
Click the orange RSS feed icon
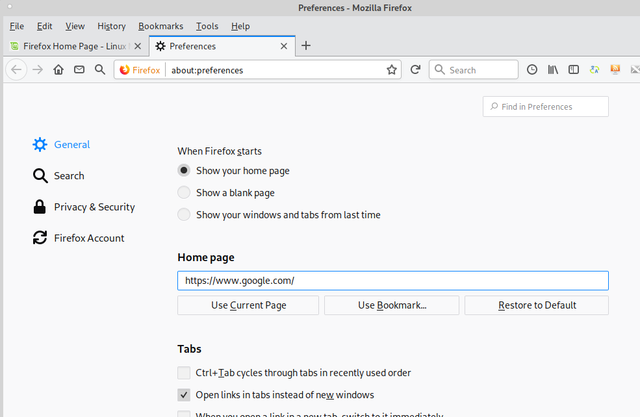(615, 70)
